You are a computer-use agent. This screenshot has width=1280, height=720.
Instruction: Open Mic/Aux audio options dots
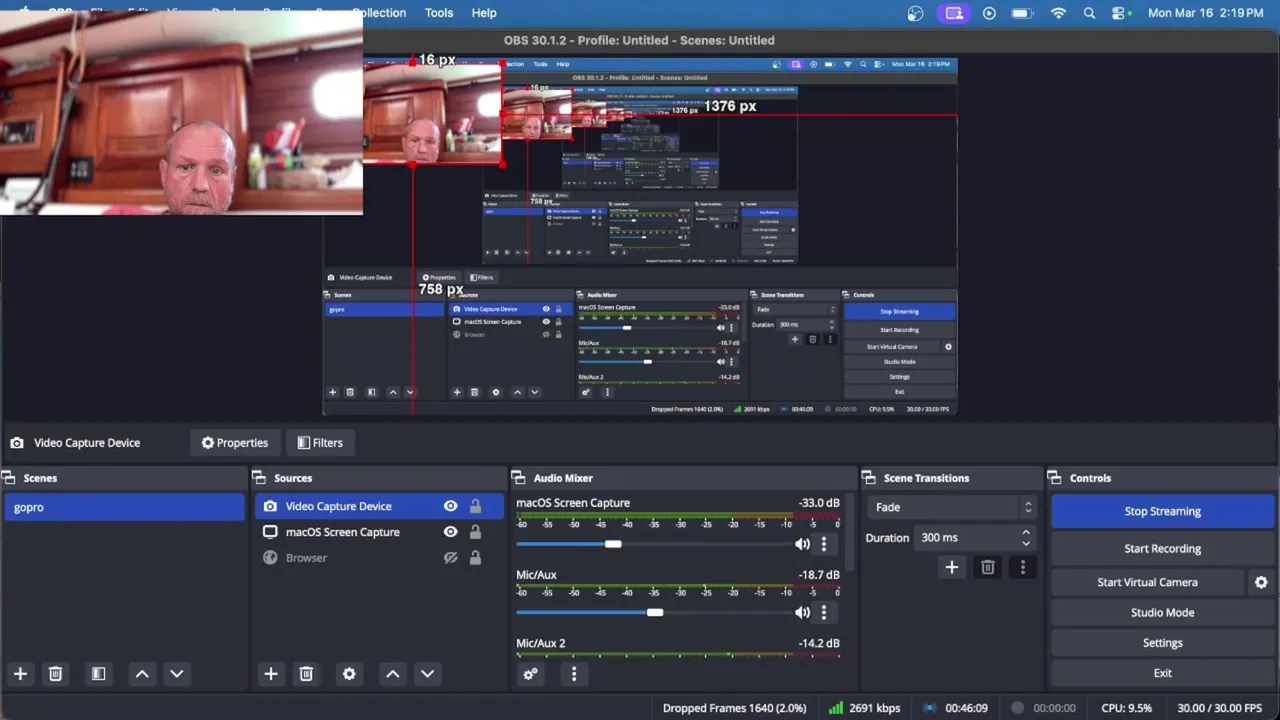coord(824,612)
